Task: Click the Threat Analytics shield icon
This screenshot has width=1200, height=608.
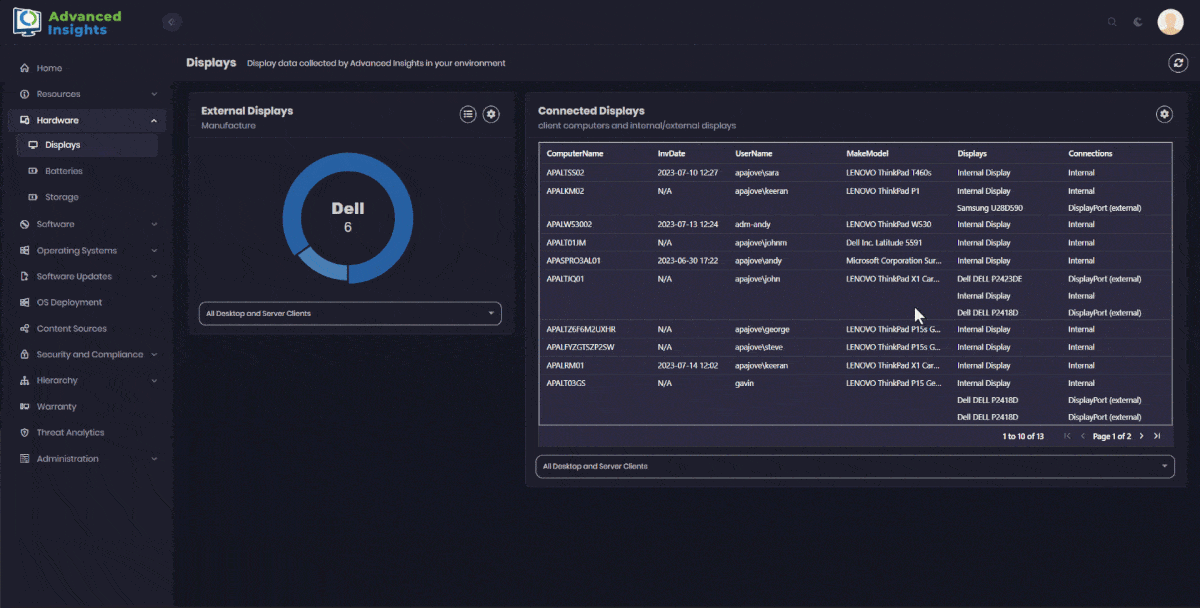Action: coord(25,432)
